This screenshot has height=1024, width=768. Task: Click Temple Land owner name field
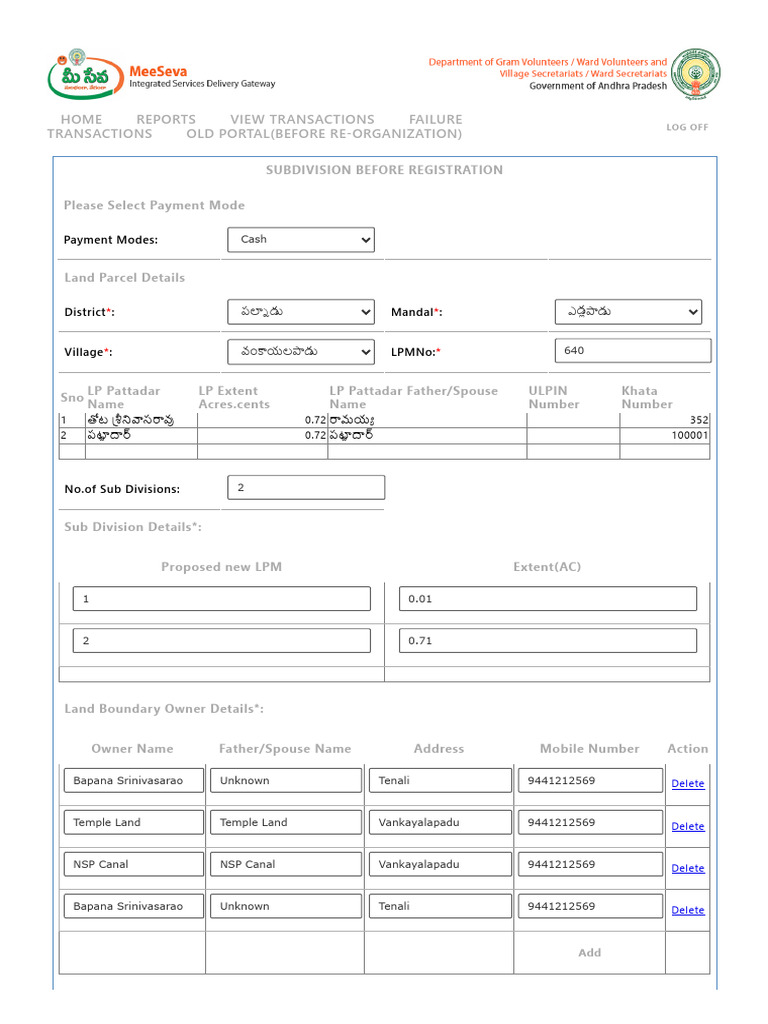point(134,822)
